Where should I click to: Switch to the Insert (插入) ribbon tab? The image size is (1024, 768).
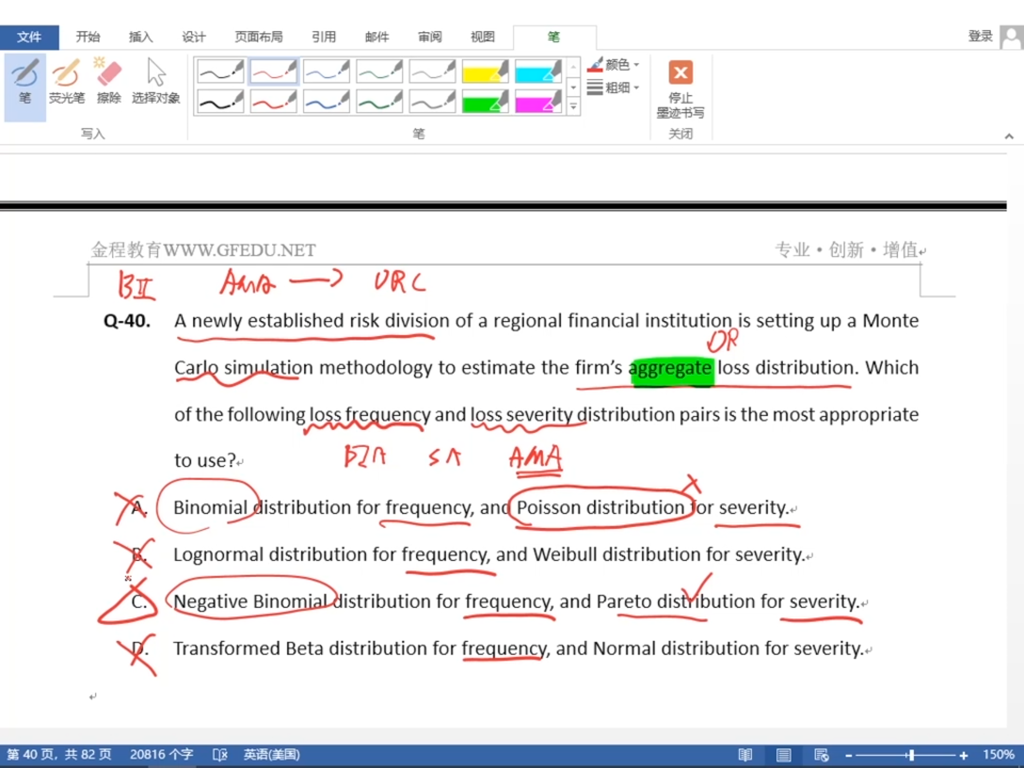141,37
